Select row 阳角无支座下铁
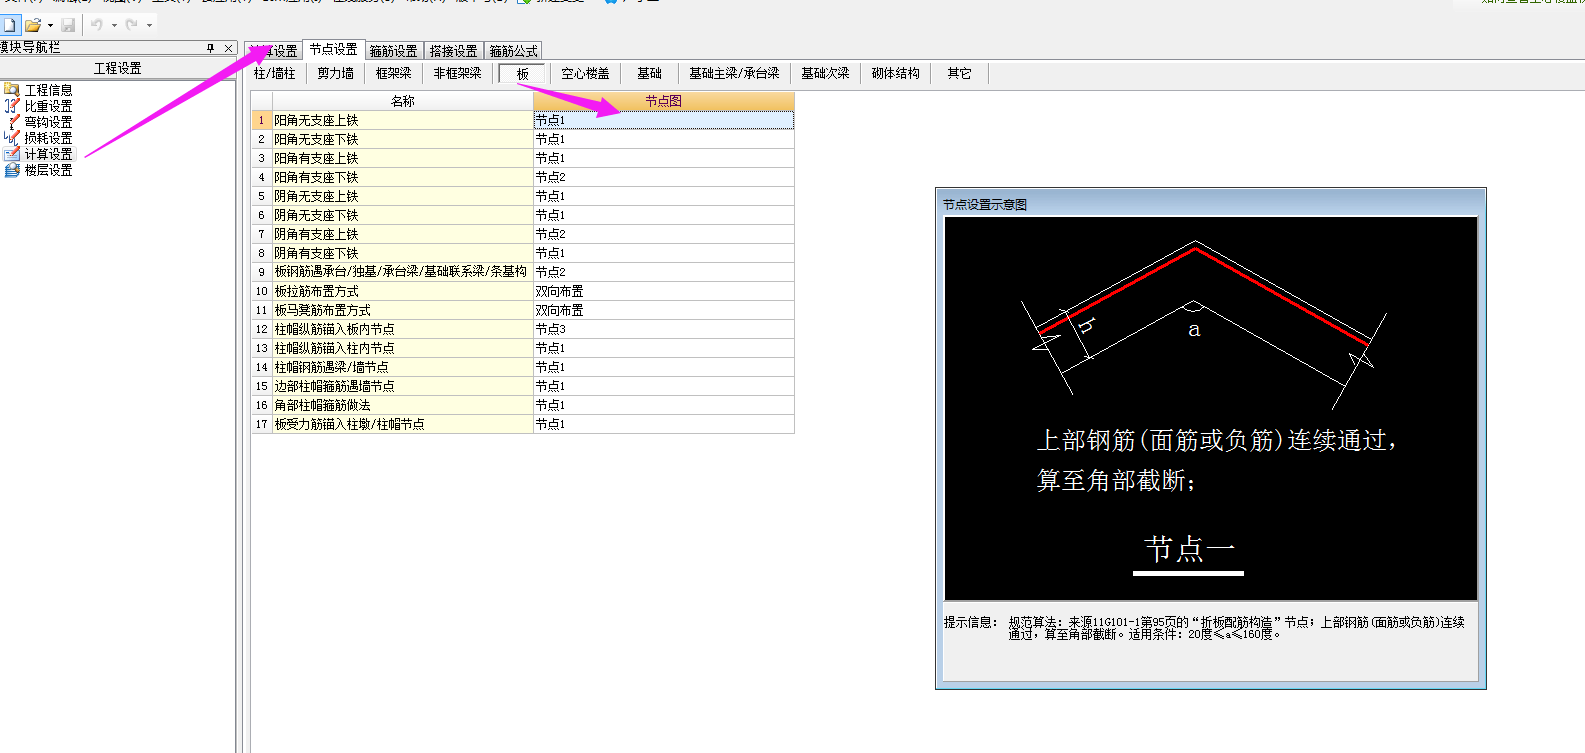 point(523,139)
